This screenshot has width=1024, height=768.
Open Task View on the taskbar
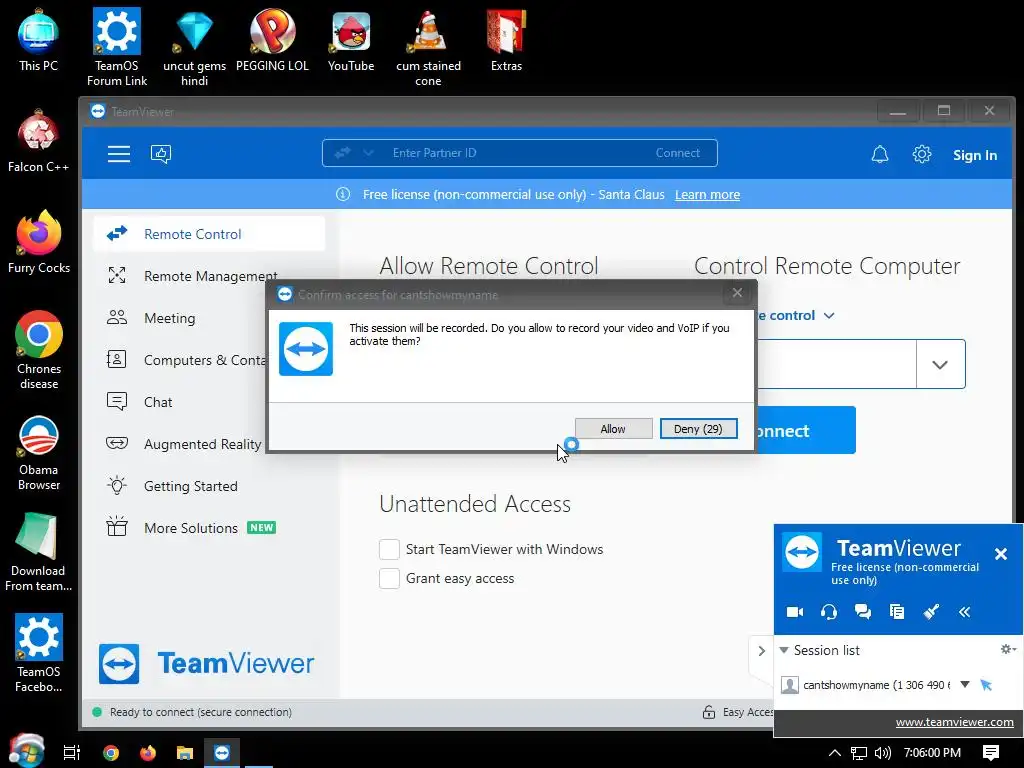pos(72,753)
